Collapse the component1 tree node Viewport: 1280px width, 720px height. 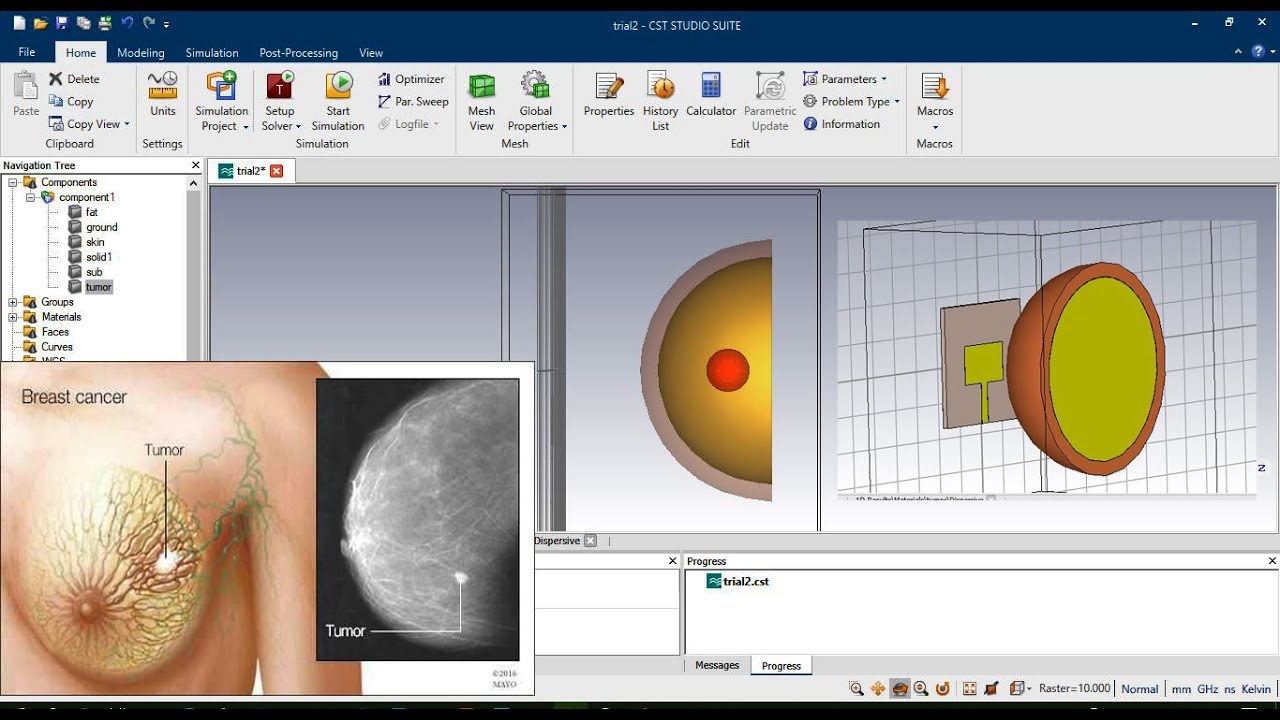[x=31, y=197]
